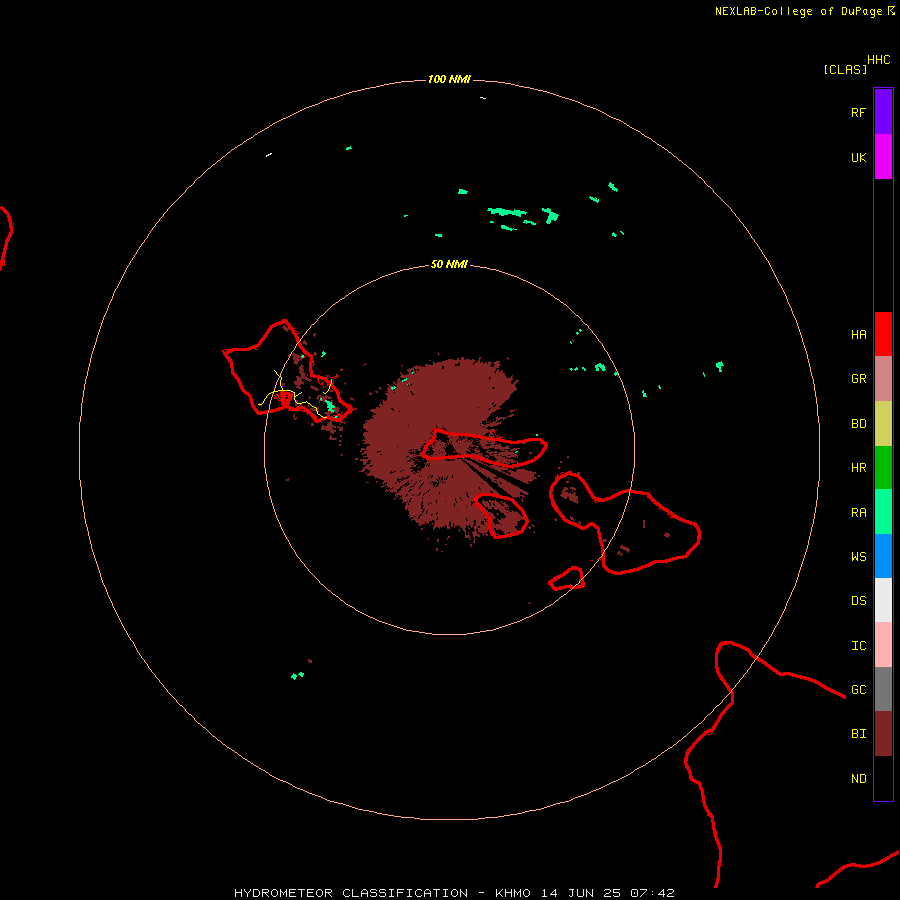Click the UK legend label
900x900 pixels.
(x=858, y=157)
